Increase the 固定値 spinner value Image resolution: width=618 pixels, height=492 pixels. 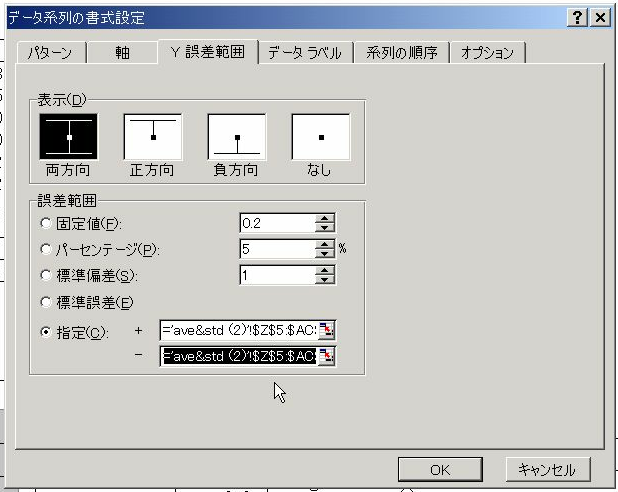[x=325, y=218]
